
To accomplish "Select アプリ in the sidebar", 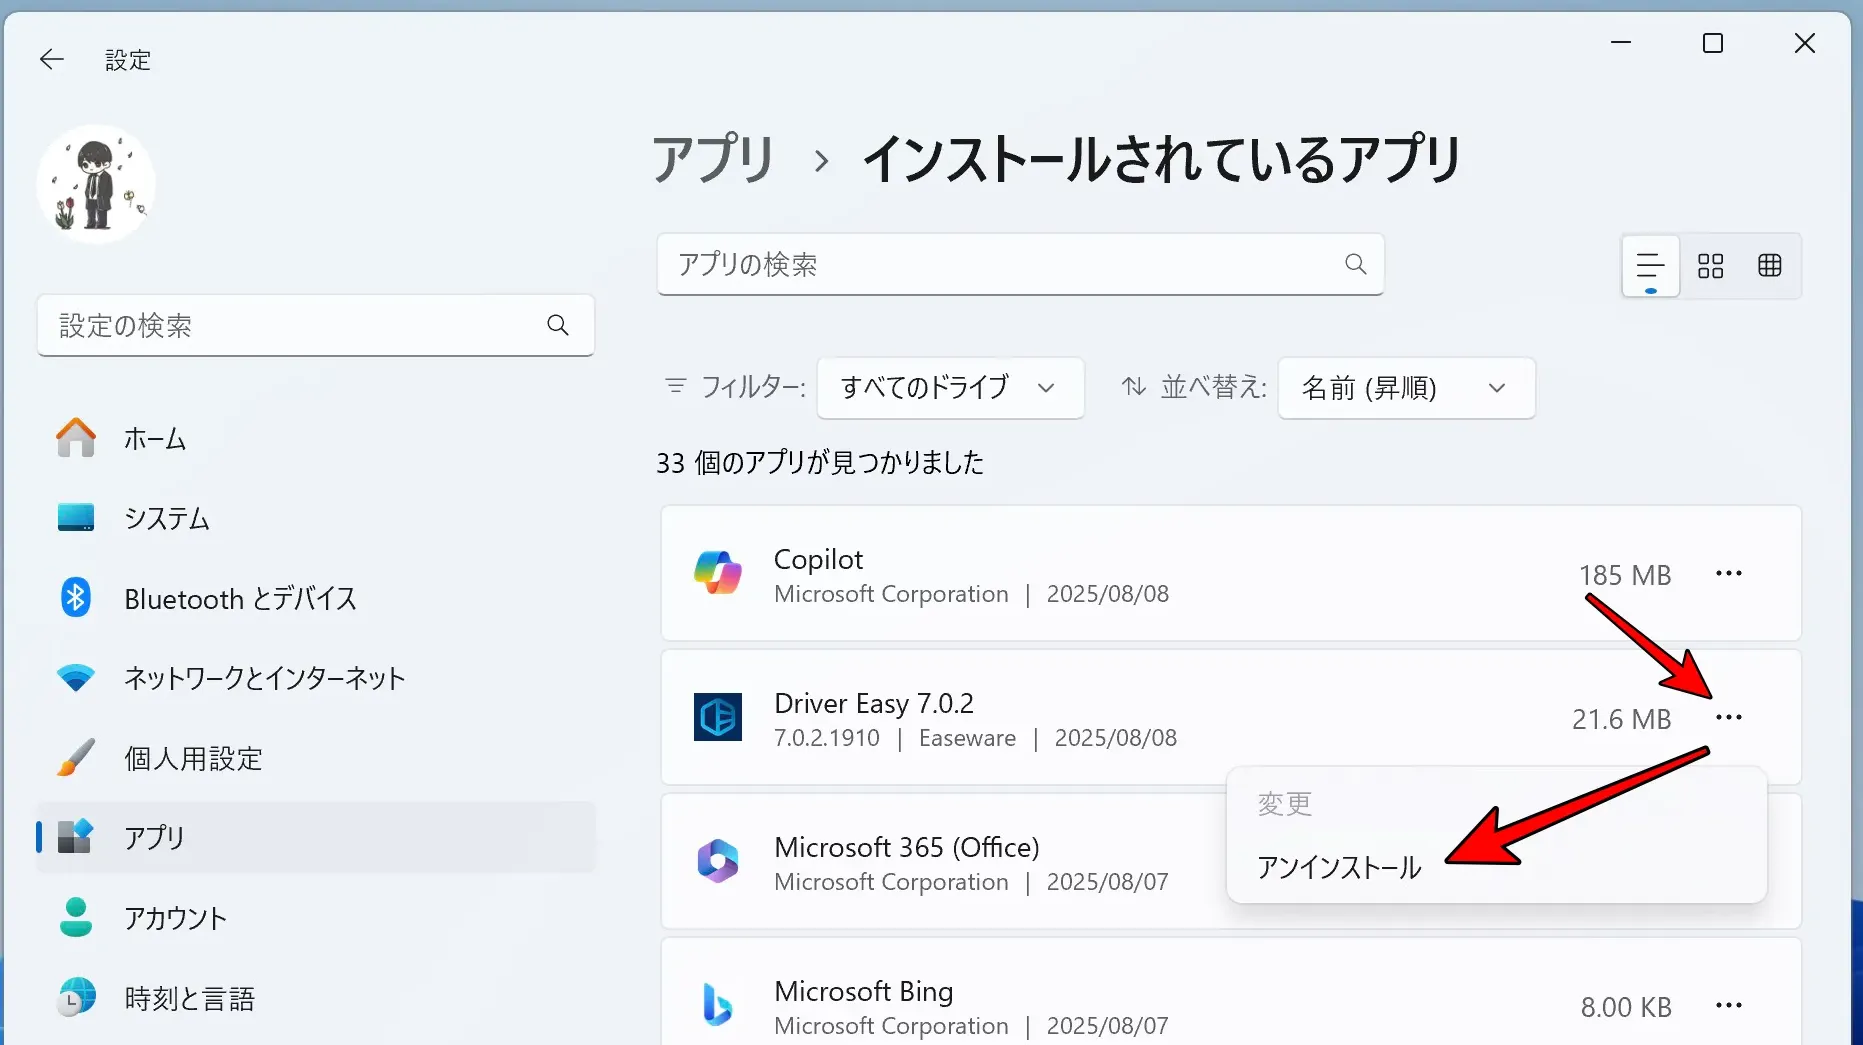I will tap(316, 837).
